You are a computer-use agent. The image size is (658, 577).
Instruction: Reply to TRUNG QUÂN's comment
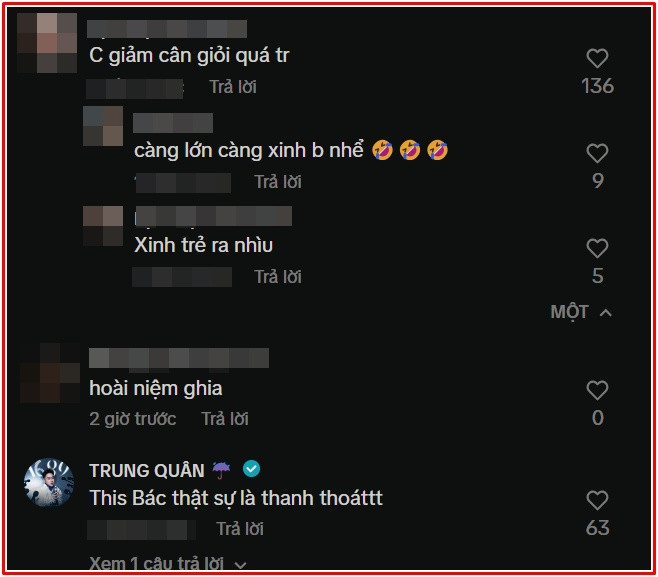tap(240, 529)
